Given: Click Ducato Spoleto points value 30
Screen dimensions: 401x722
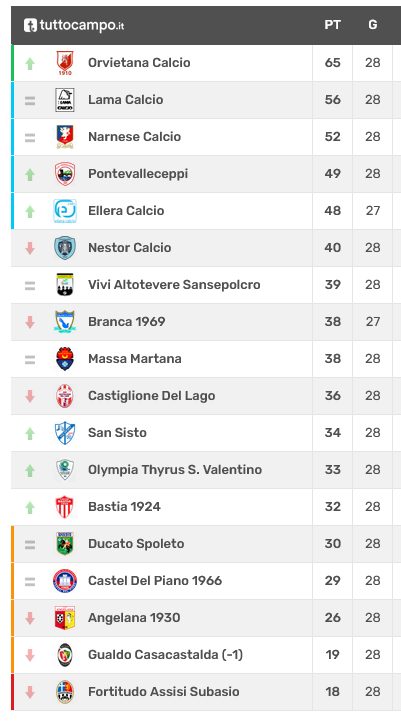Looking at the screenshot, I should 332,544.
